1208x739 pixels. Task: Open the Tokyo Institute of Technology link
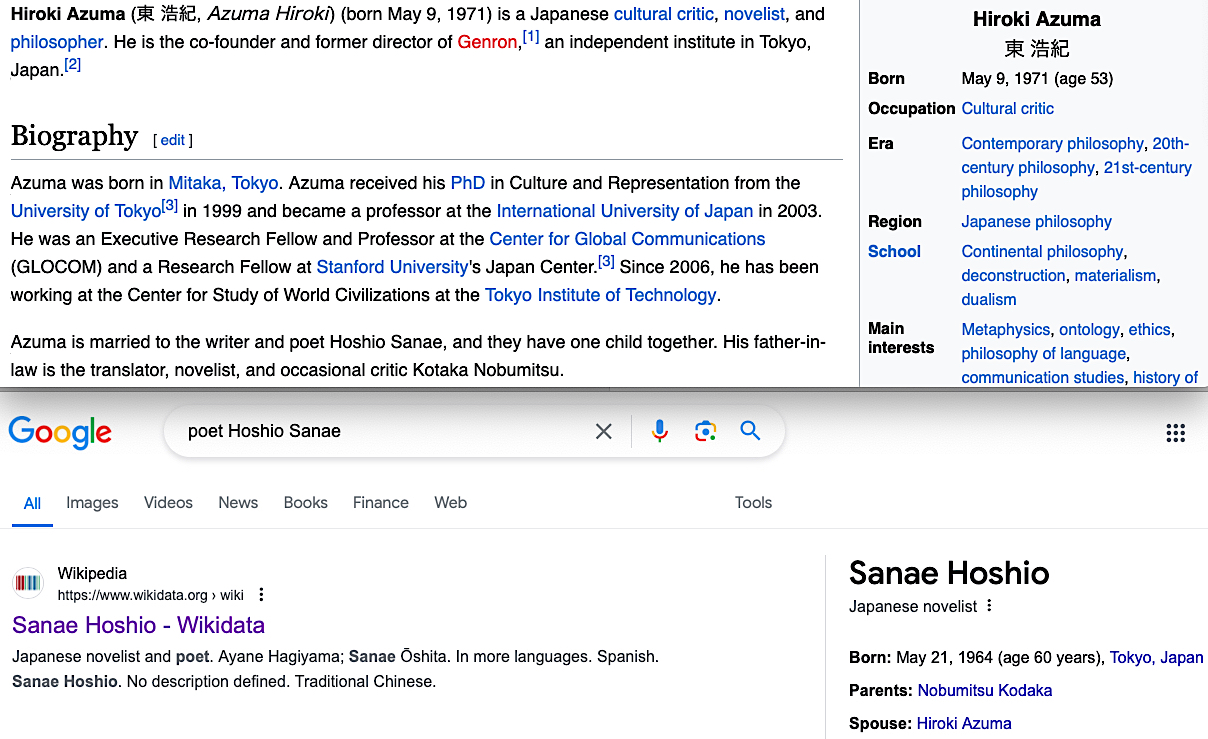coord(600,295)
